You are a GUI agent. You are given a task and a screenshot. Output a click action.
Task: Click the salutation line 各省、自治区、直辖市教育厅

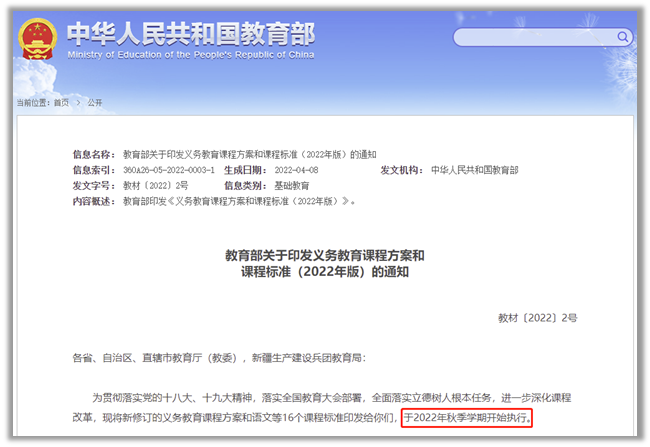pyautogui.click(x=219, y=358)
